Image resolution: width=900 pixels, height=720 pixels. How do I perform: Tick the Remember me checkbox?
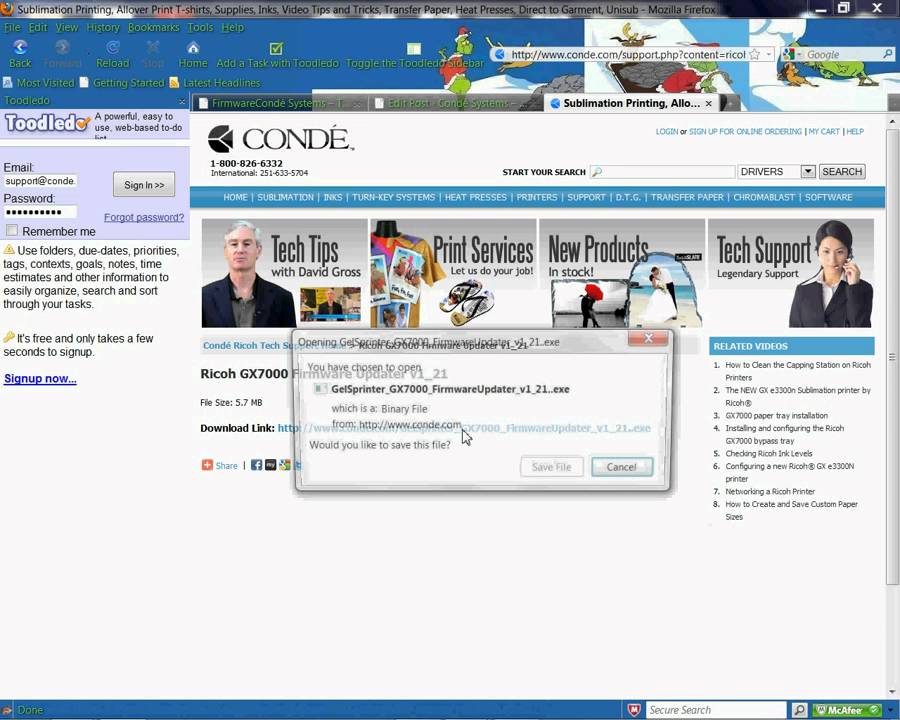(x=11, y=230)
